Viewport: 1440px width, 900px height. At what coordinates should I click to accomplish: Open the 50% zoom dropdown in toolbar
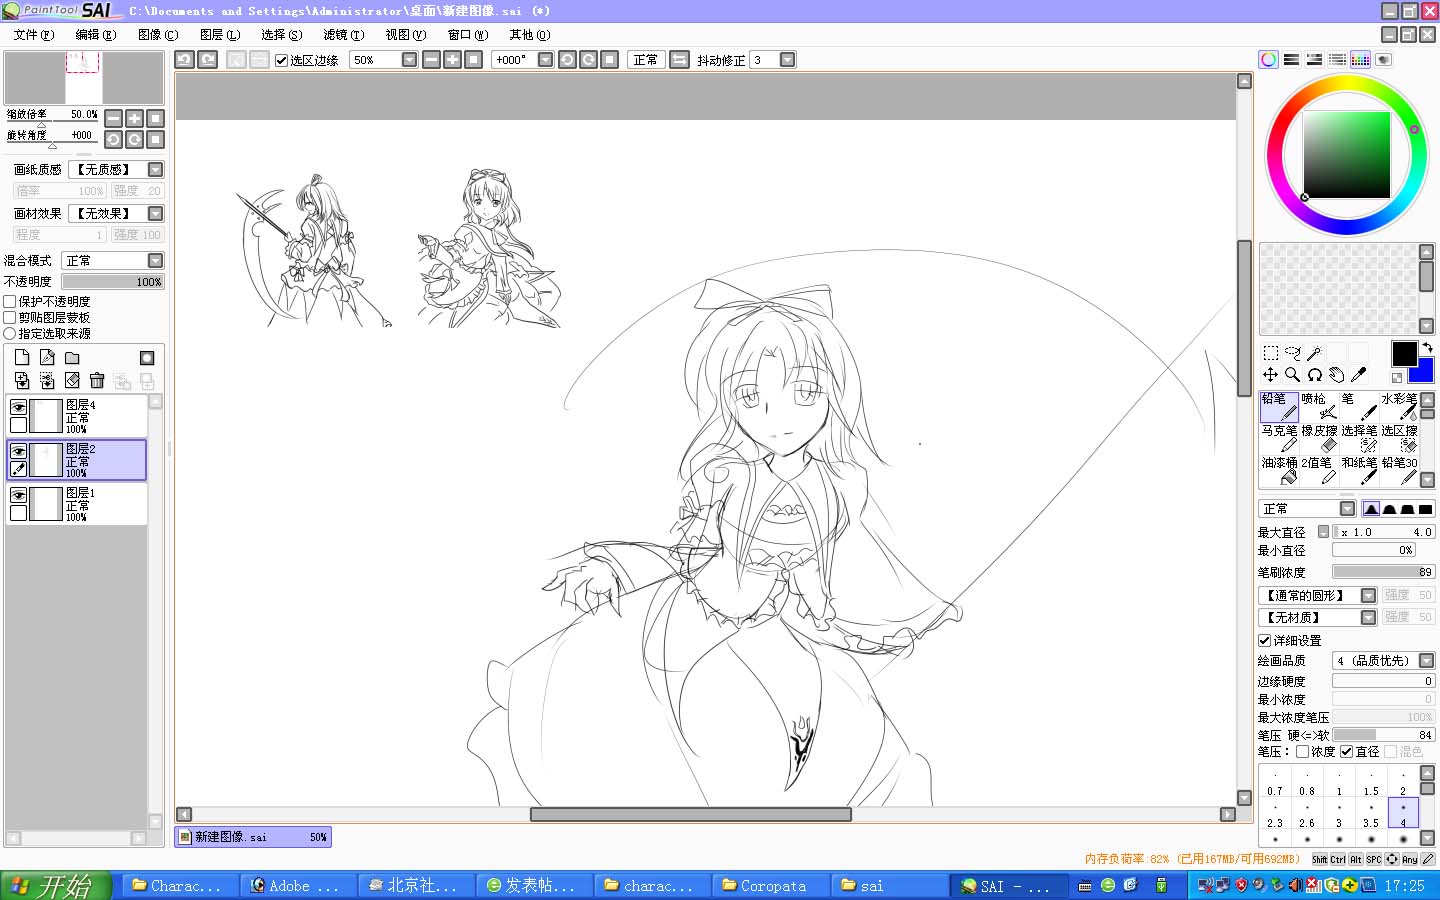pyautogui.click(x=409, y=60)
